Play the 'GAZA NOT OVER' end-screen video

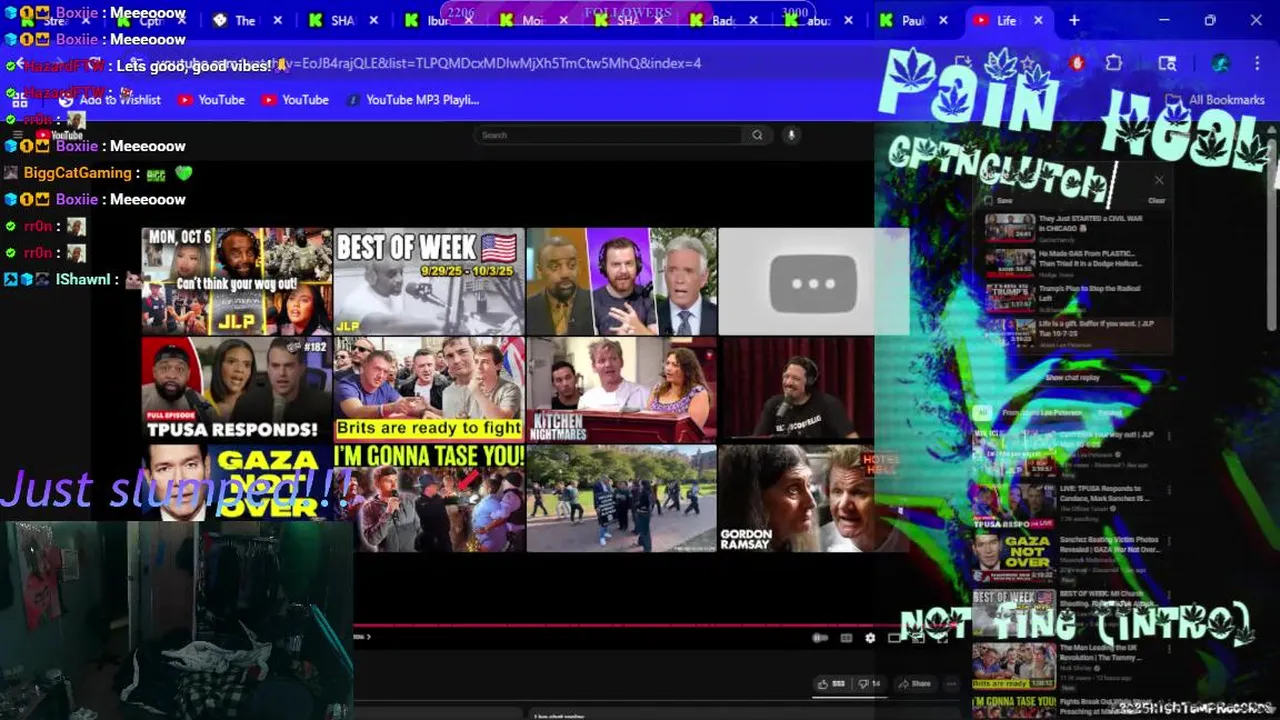[236, 482]
